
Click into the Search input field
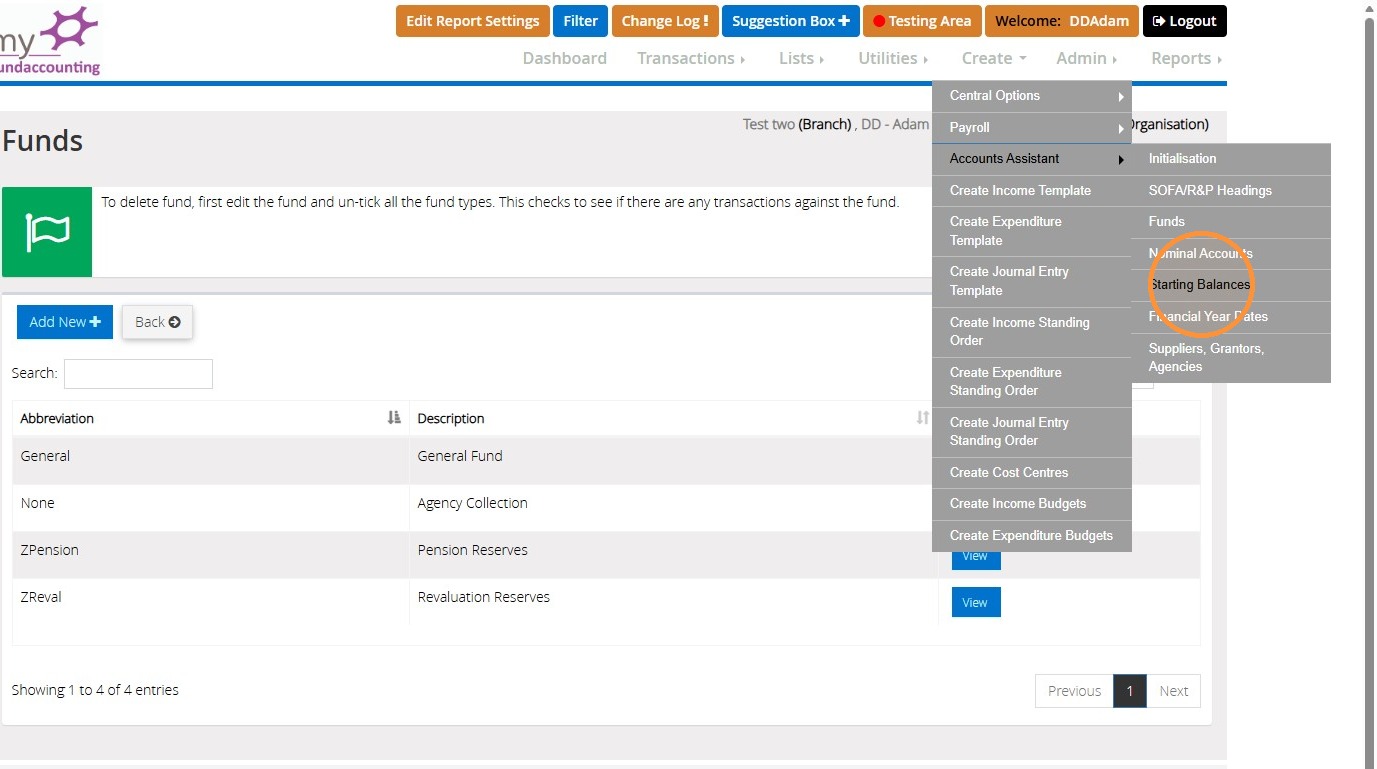(x=138, y=373)
